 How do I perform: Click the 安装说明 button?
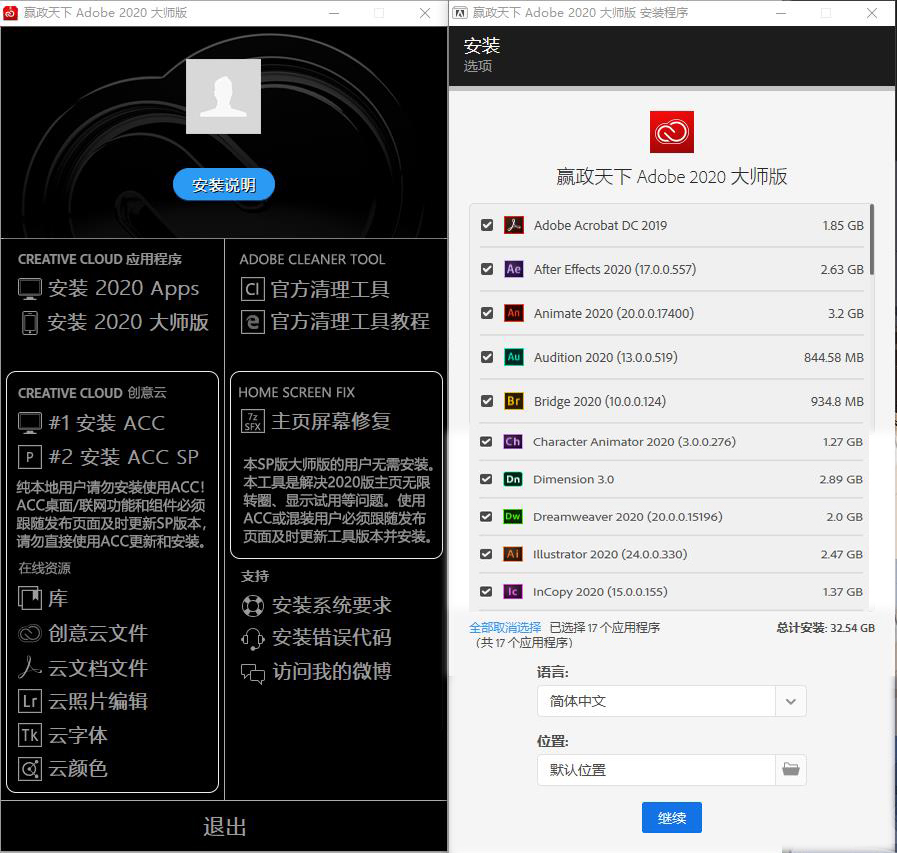[x=224, y=185]
